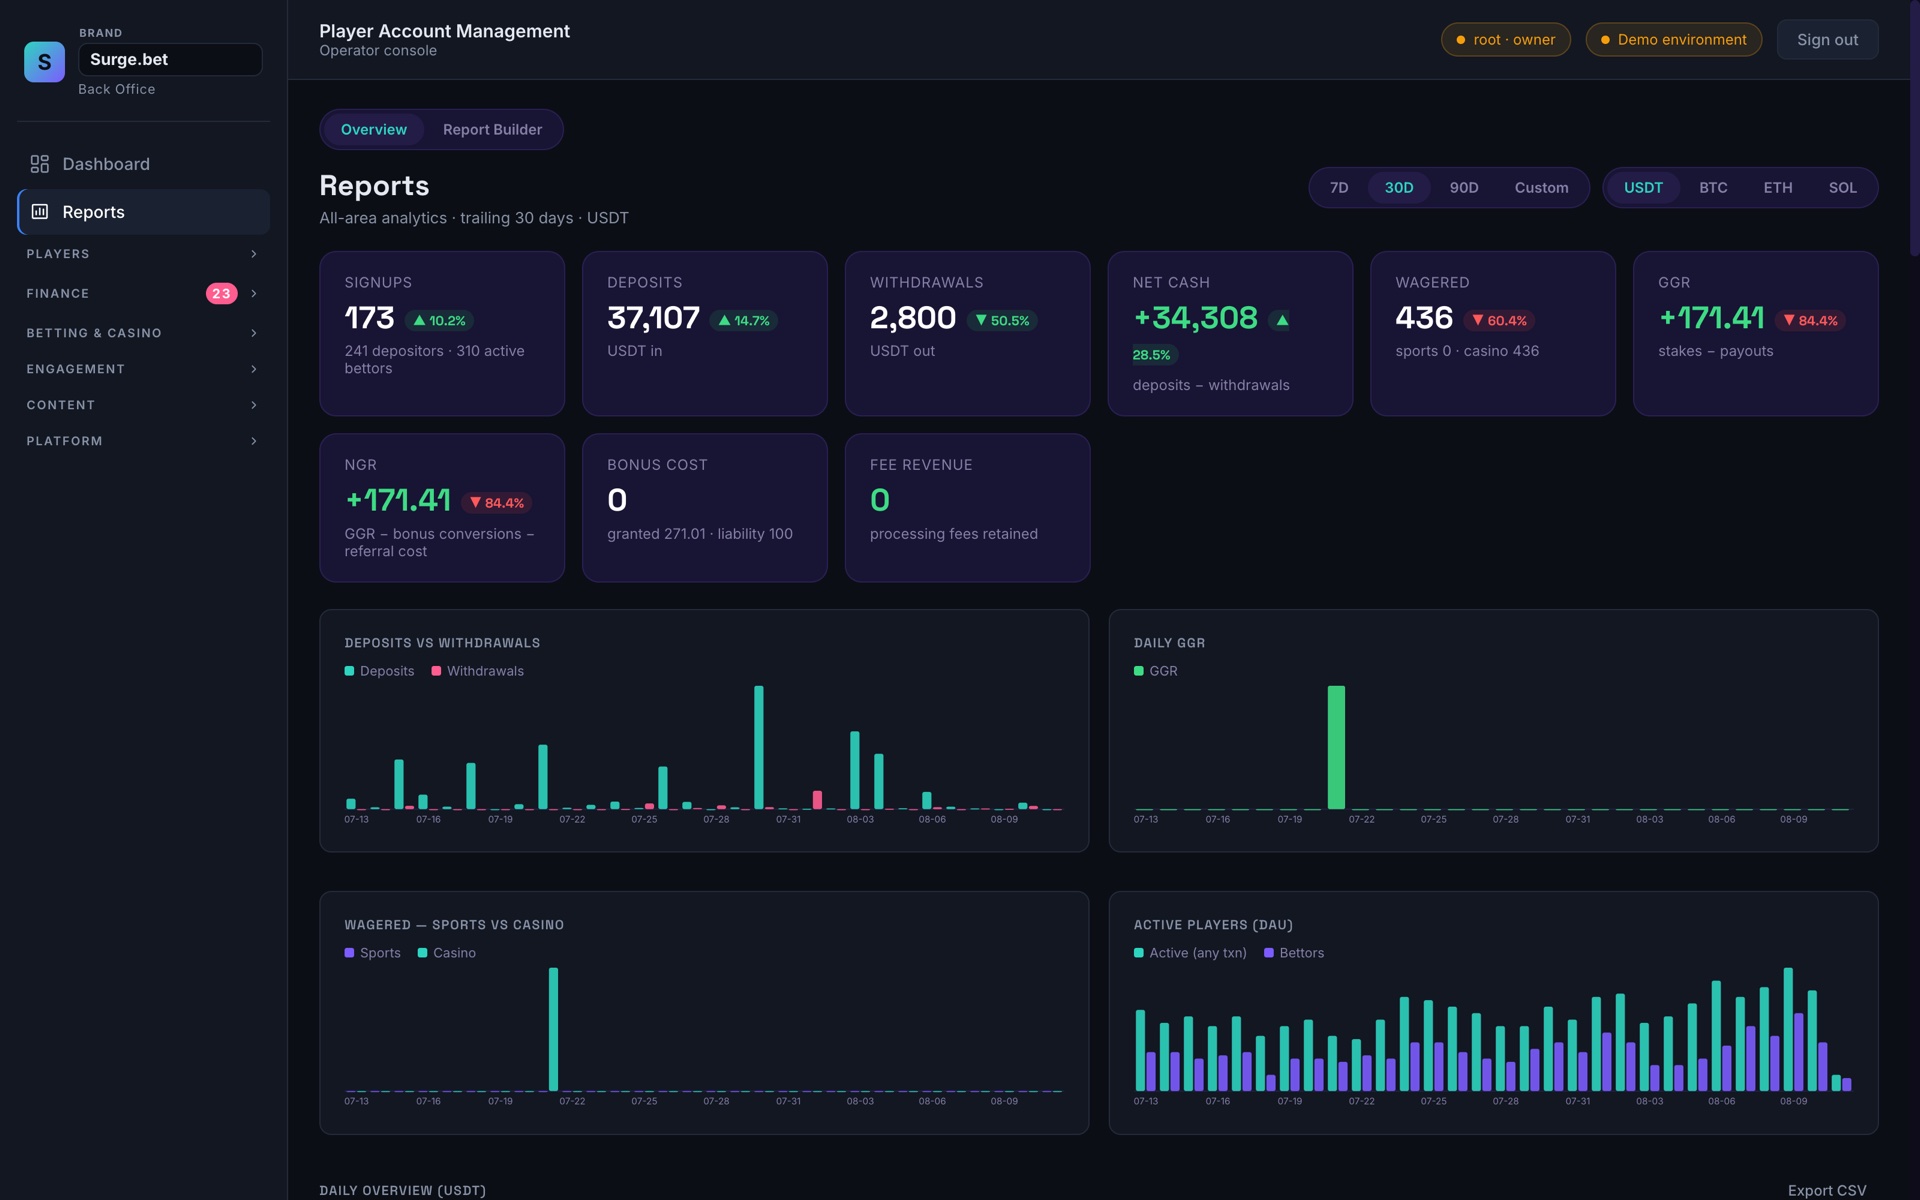Click the Sign out button

point(1827,40)
